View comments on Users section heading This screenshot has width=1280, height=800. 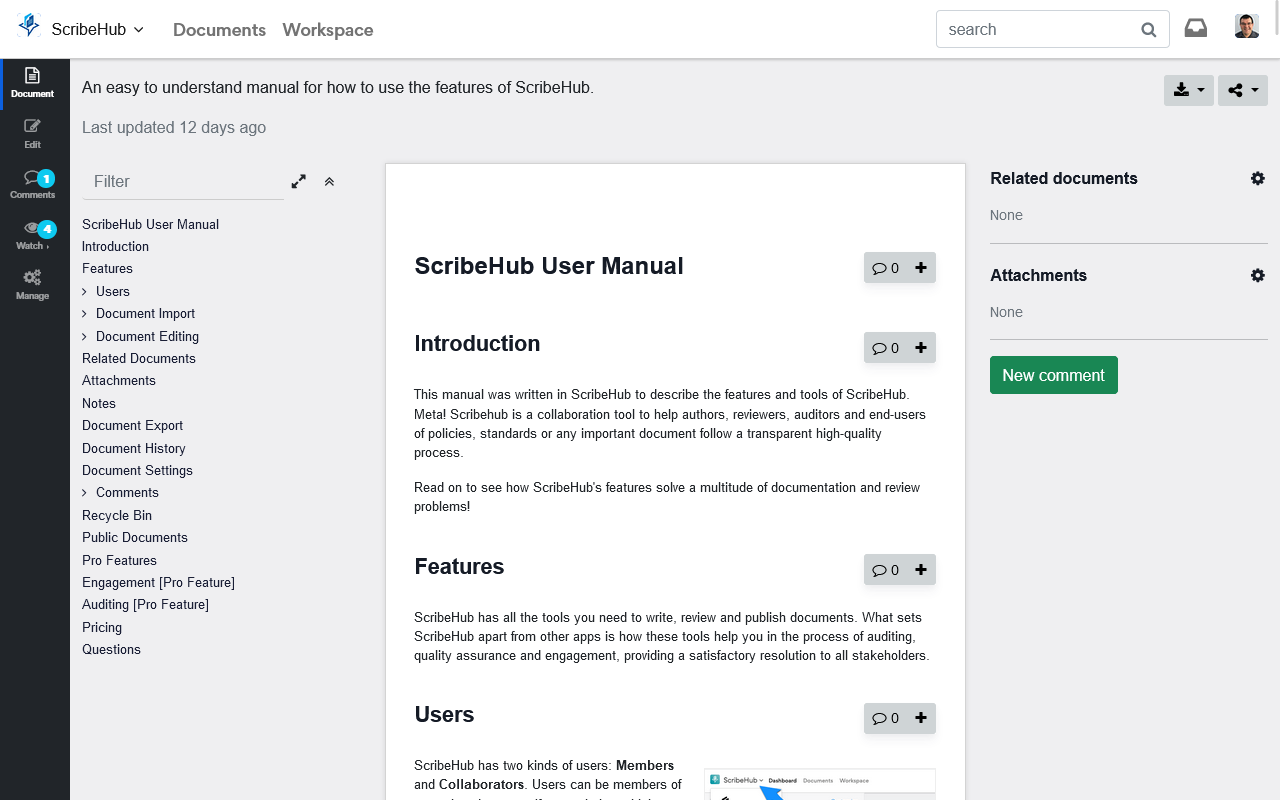(x=885, y=718)
